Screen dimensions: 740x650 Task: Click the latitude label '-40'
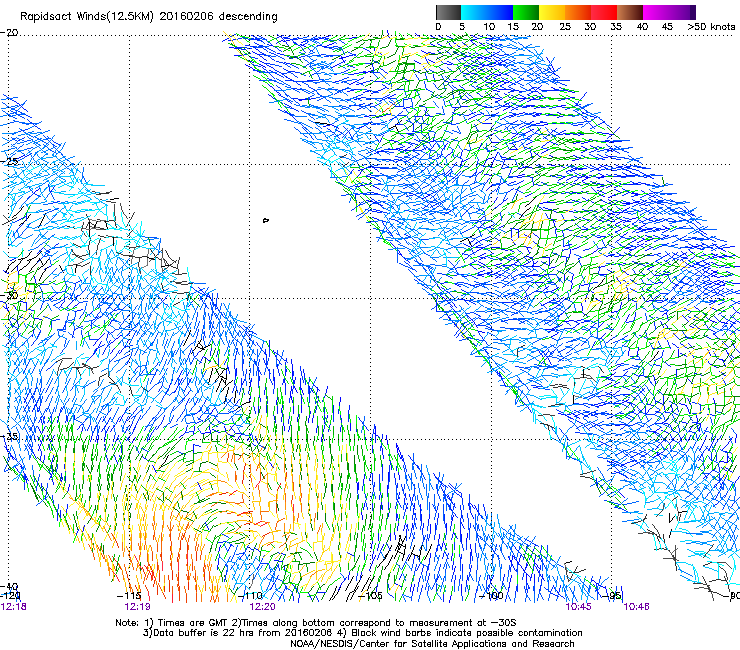tap(9, 587)
